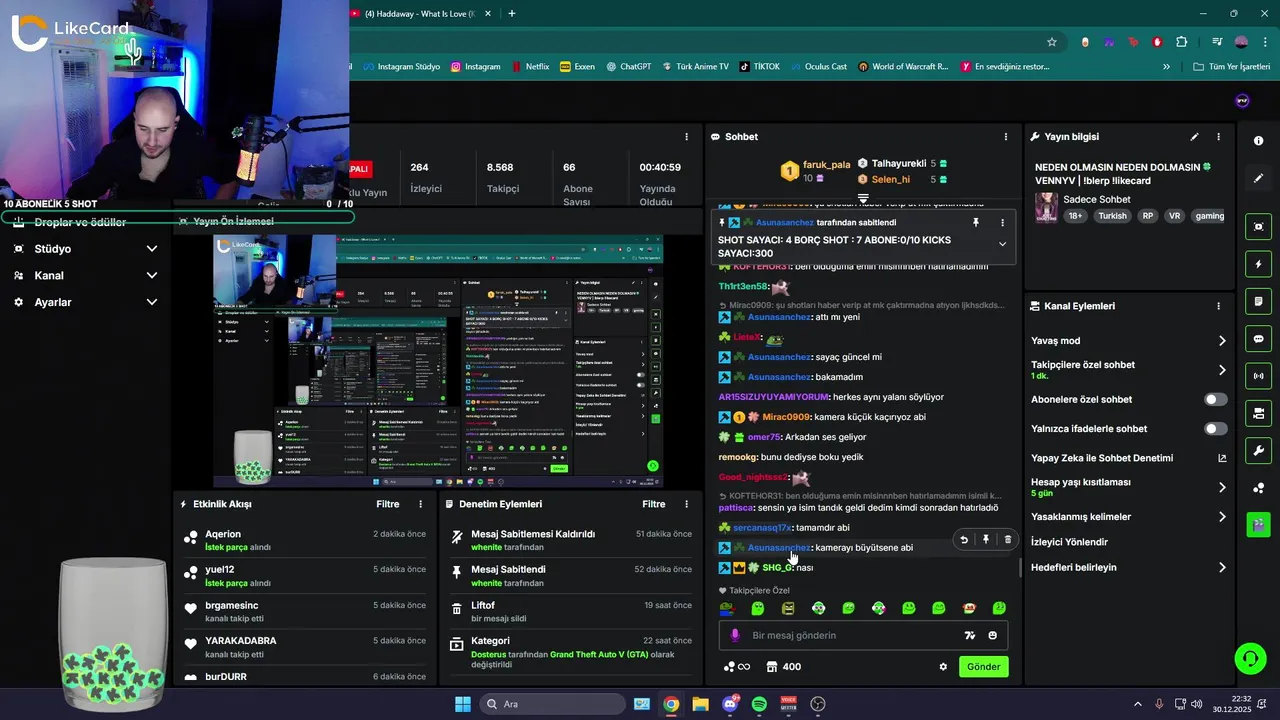Delete the Asunasanchez kamerayı büyütsene message
Image resolution: width=1280 pixels, height=720 pixels.
[x=1007, y=540]
